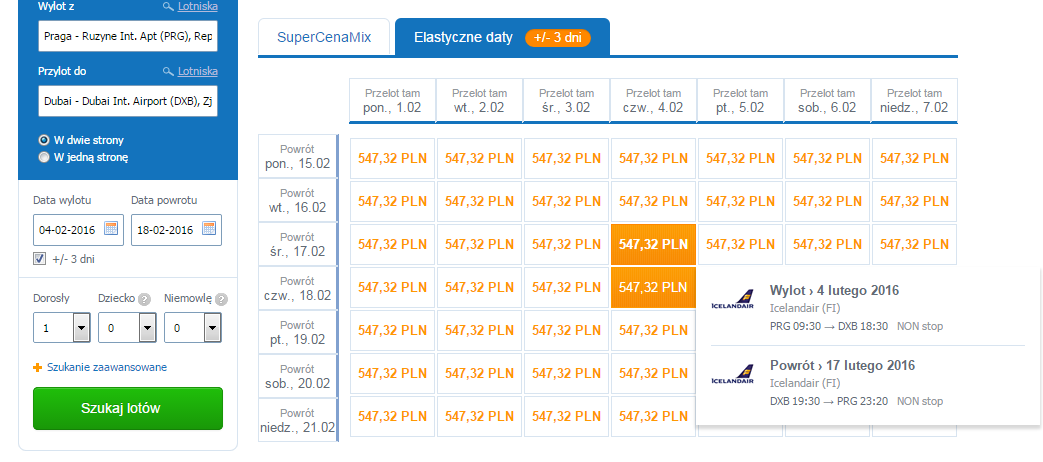
Task: Open return date calendar icon
Action: pos(209,229)
